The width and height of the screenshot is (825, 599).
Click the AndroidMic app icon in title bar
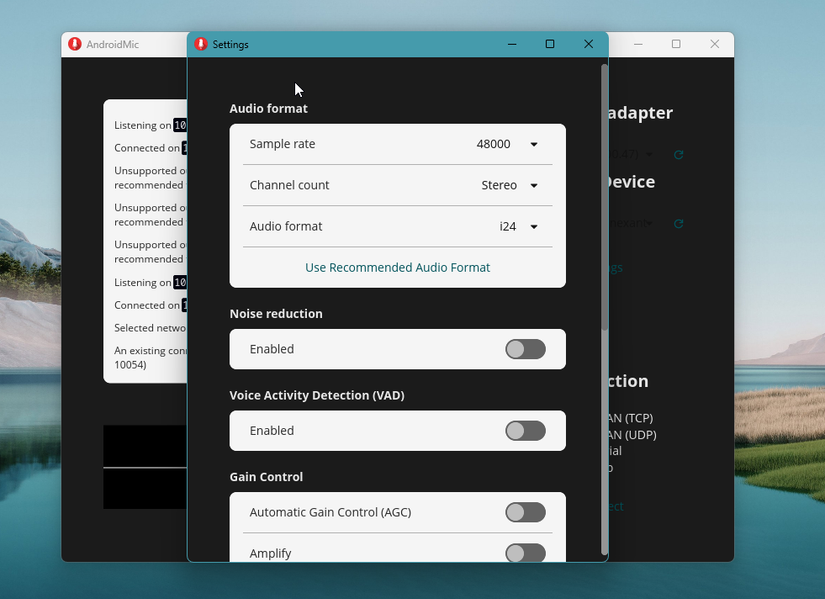(x=75, y=44)
